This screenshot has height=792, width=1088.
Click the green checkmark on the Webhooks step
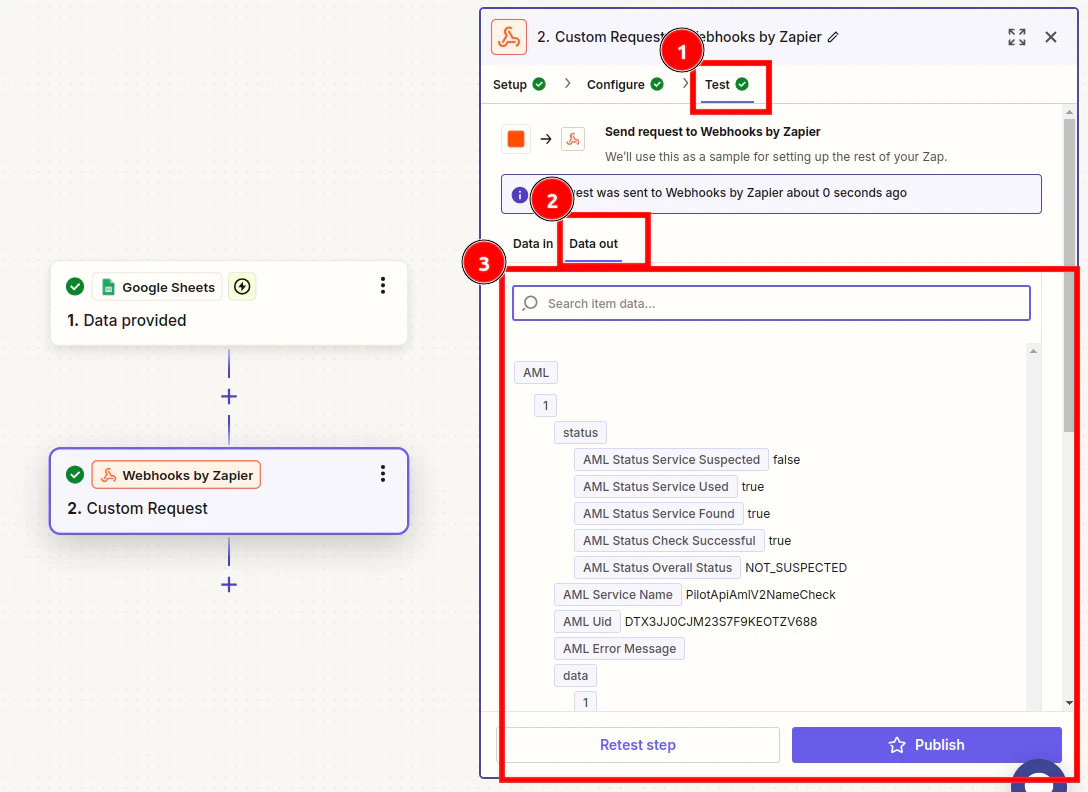click(75, 474)
